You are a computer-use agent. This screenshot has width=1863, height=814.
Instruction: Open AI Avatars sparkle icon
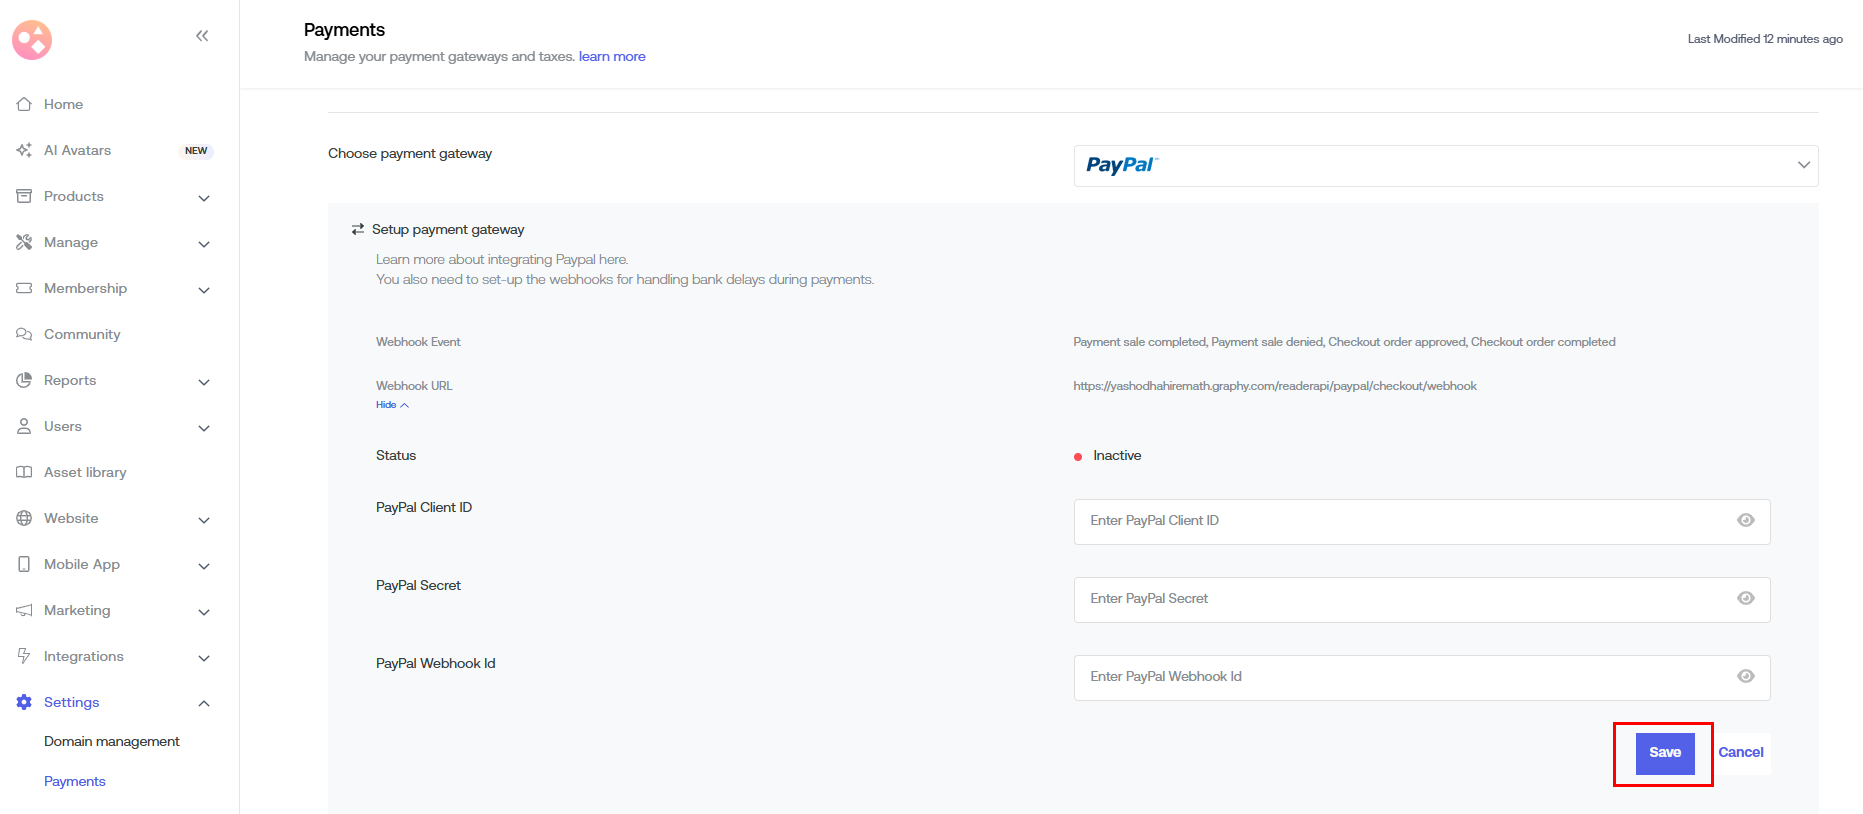click(x=24, y=150)
